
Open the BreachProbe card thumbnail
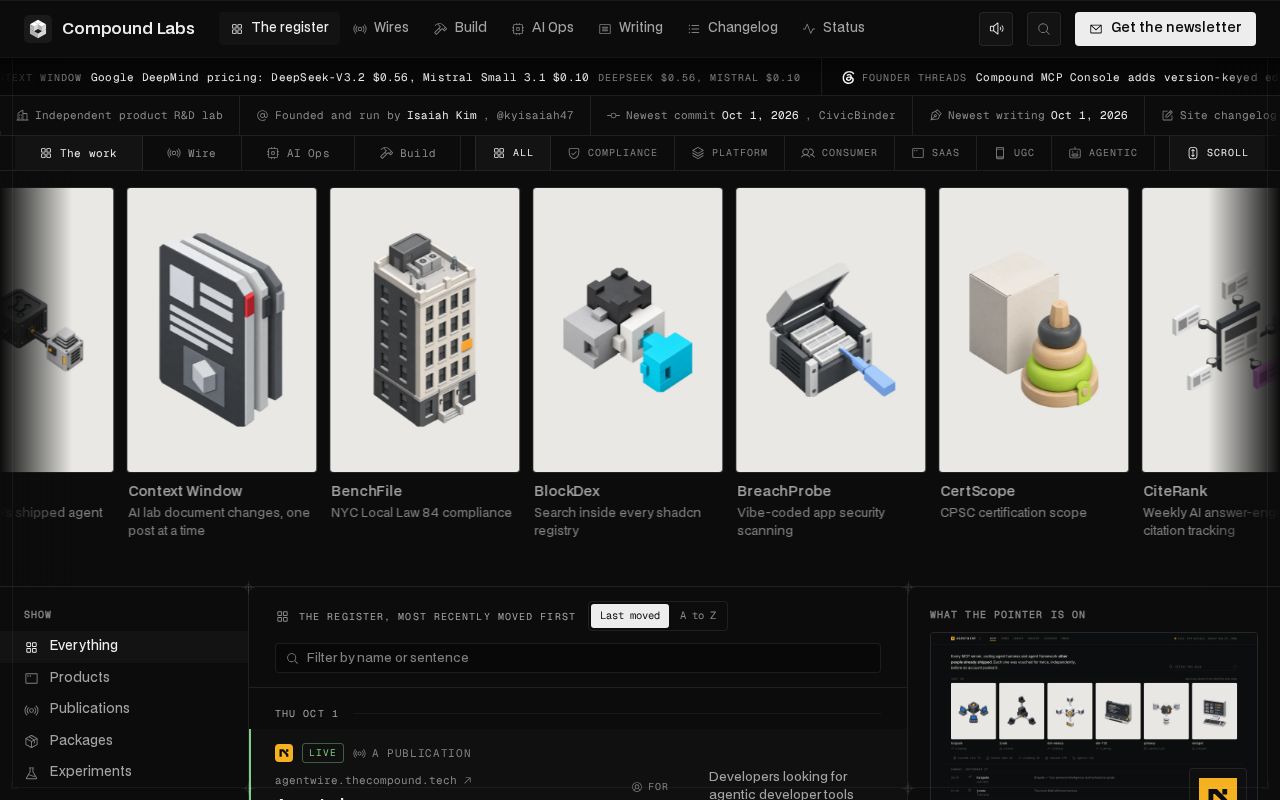(x=831, y=330)
